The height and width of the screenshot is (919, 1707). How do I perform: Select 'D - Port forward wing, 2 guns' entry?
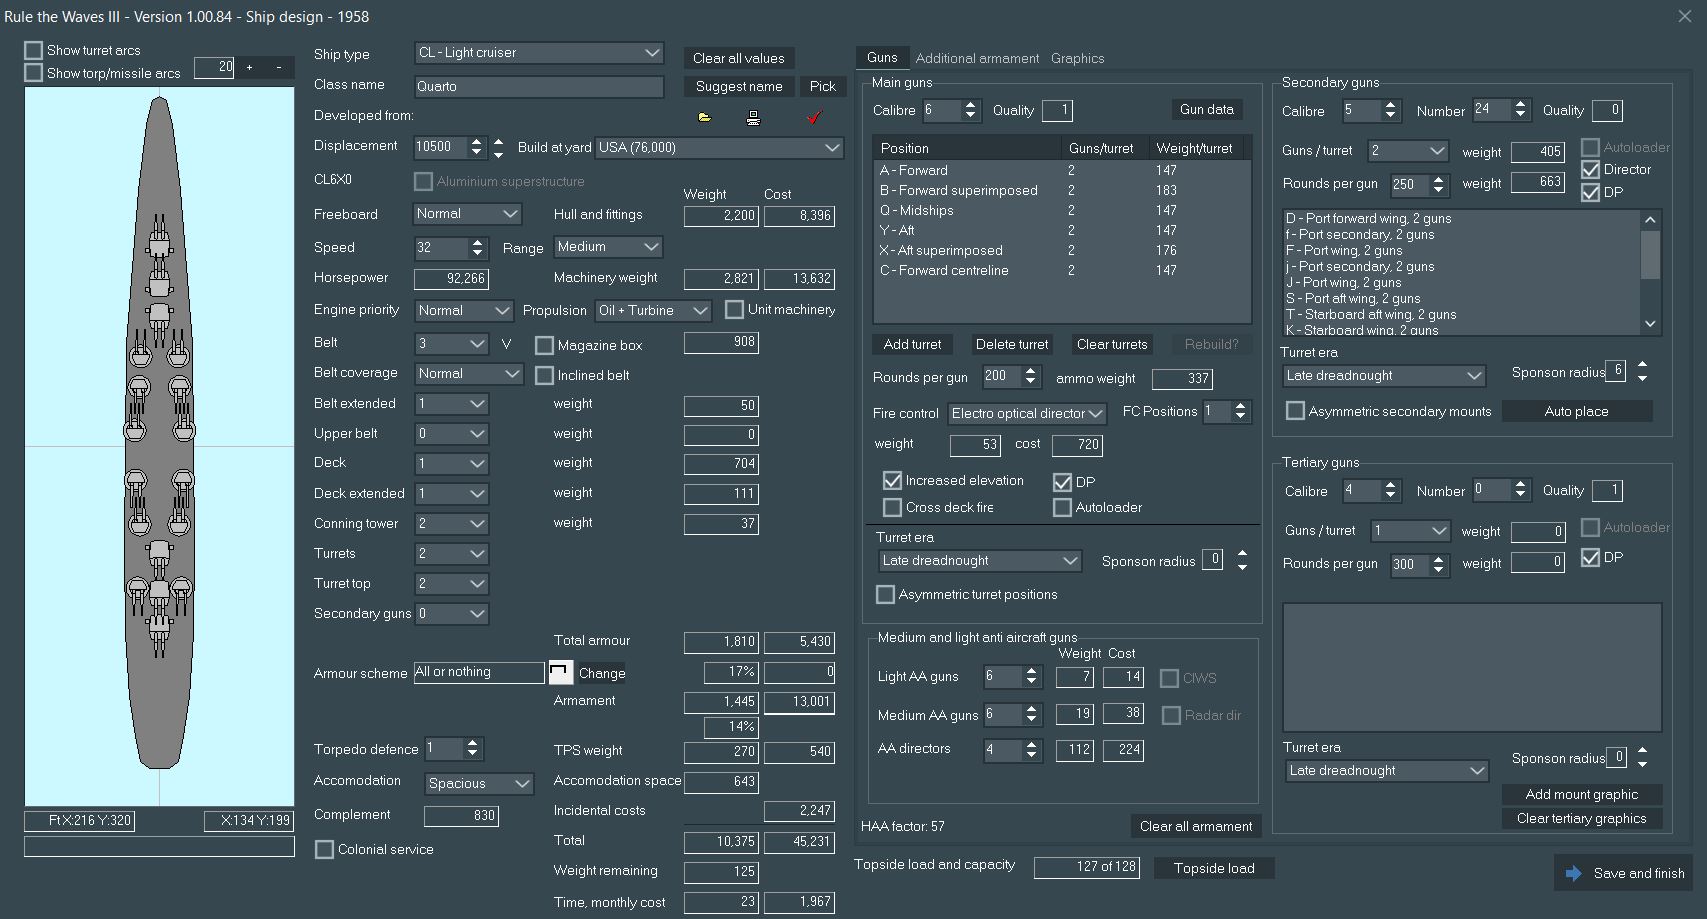pos(1462,218)
